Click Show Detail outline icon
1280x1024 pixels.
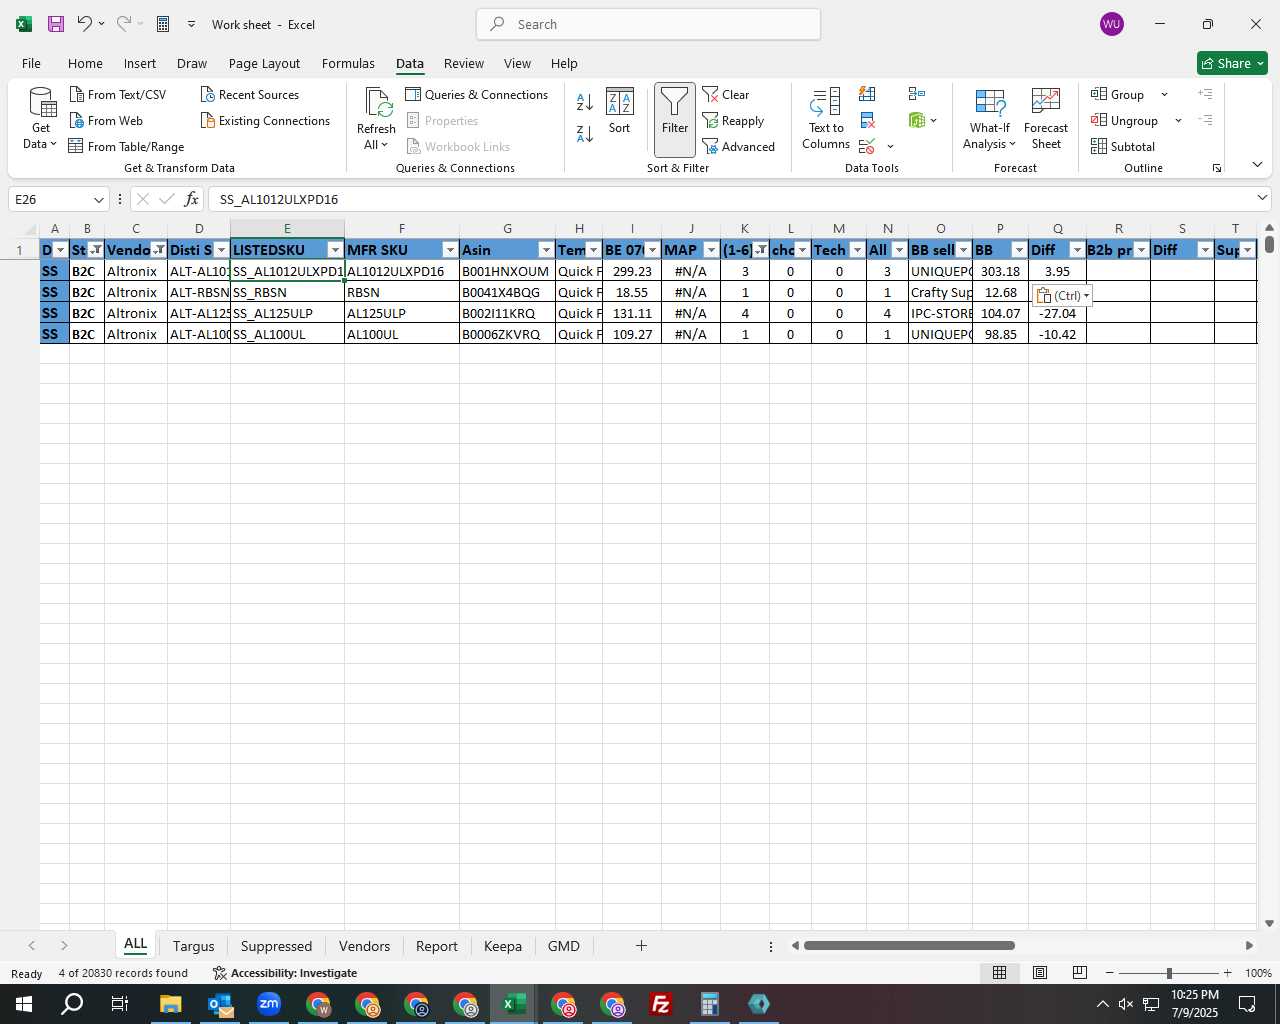click(x=1206, y=94)
